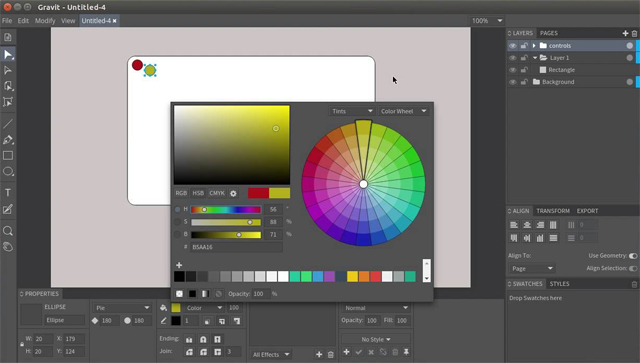The width and height of the screenshot is (640, 363).
Task: Open the 100% zoom dropdown
Action: [487, 20]
